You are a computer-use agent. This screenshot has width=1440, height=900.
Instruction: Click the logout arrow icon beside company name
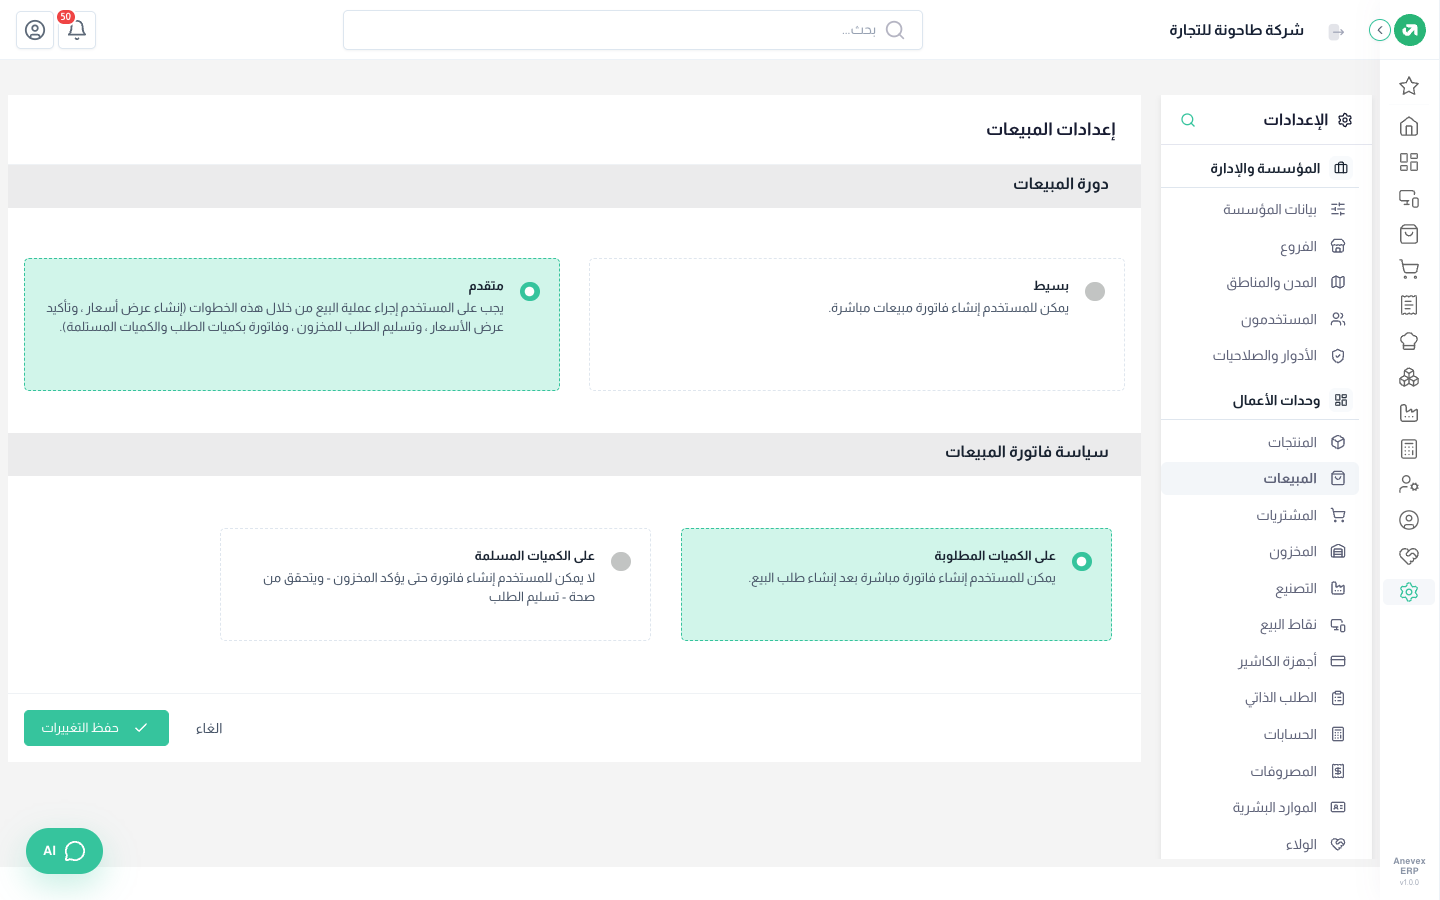pyautogui.click(x=1336, y=32)
